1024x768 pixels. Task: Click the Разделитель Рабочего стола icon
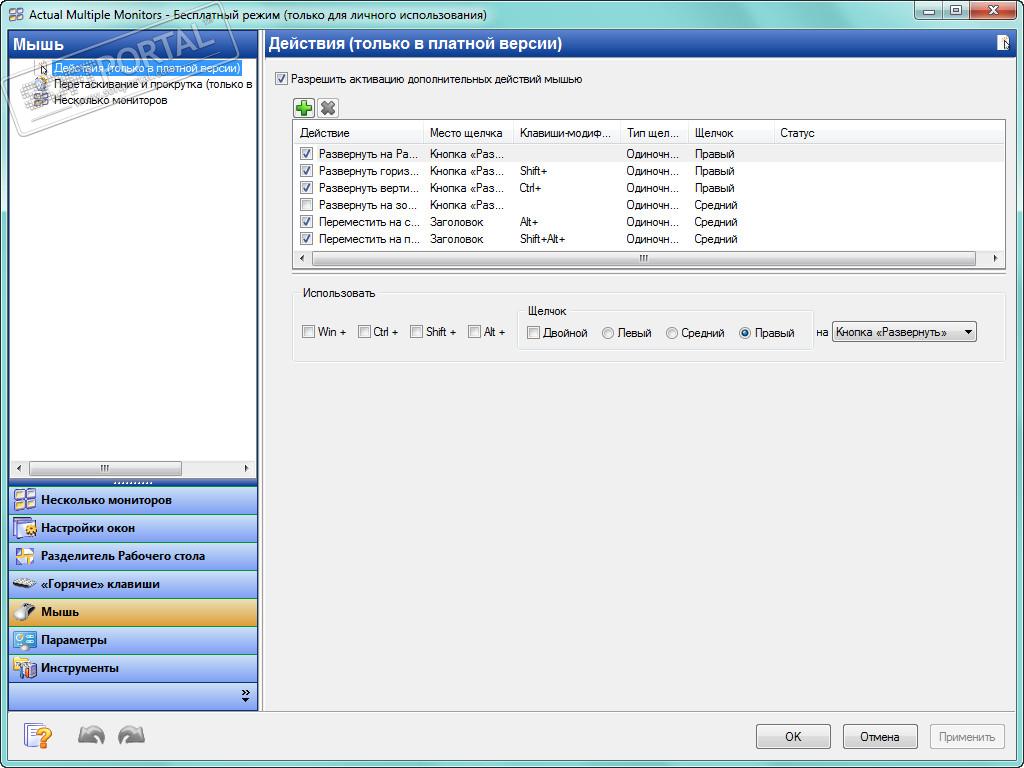click(x=25, y=556)
